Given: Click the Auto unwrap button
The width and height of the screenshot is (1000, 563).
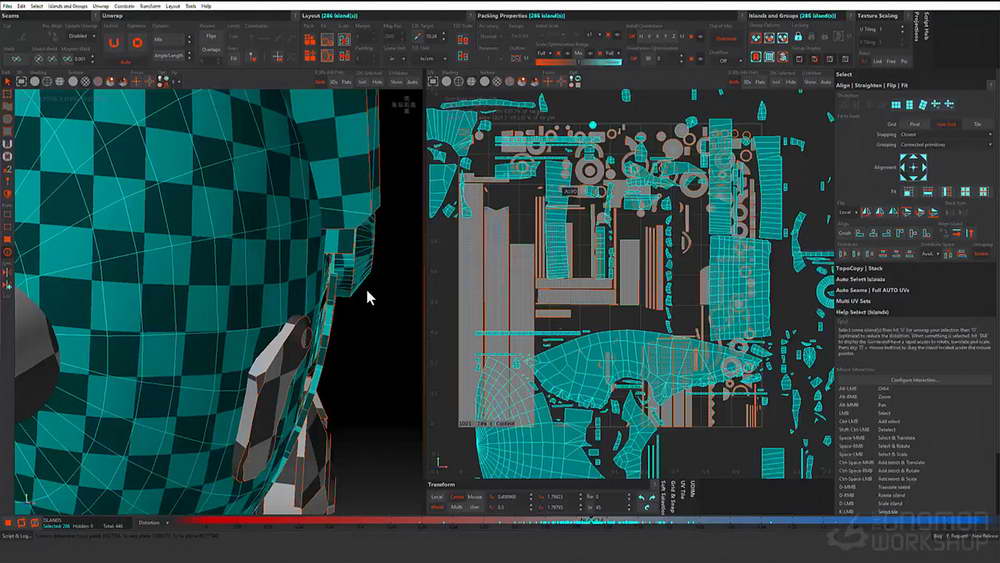Looking at the screenshot, I should tap(126, 62).
